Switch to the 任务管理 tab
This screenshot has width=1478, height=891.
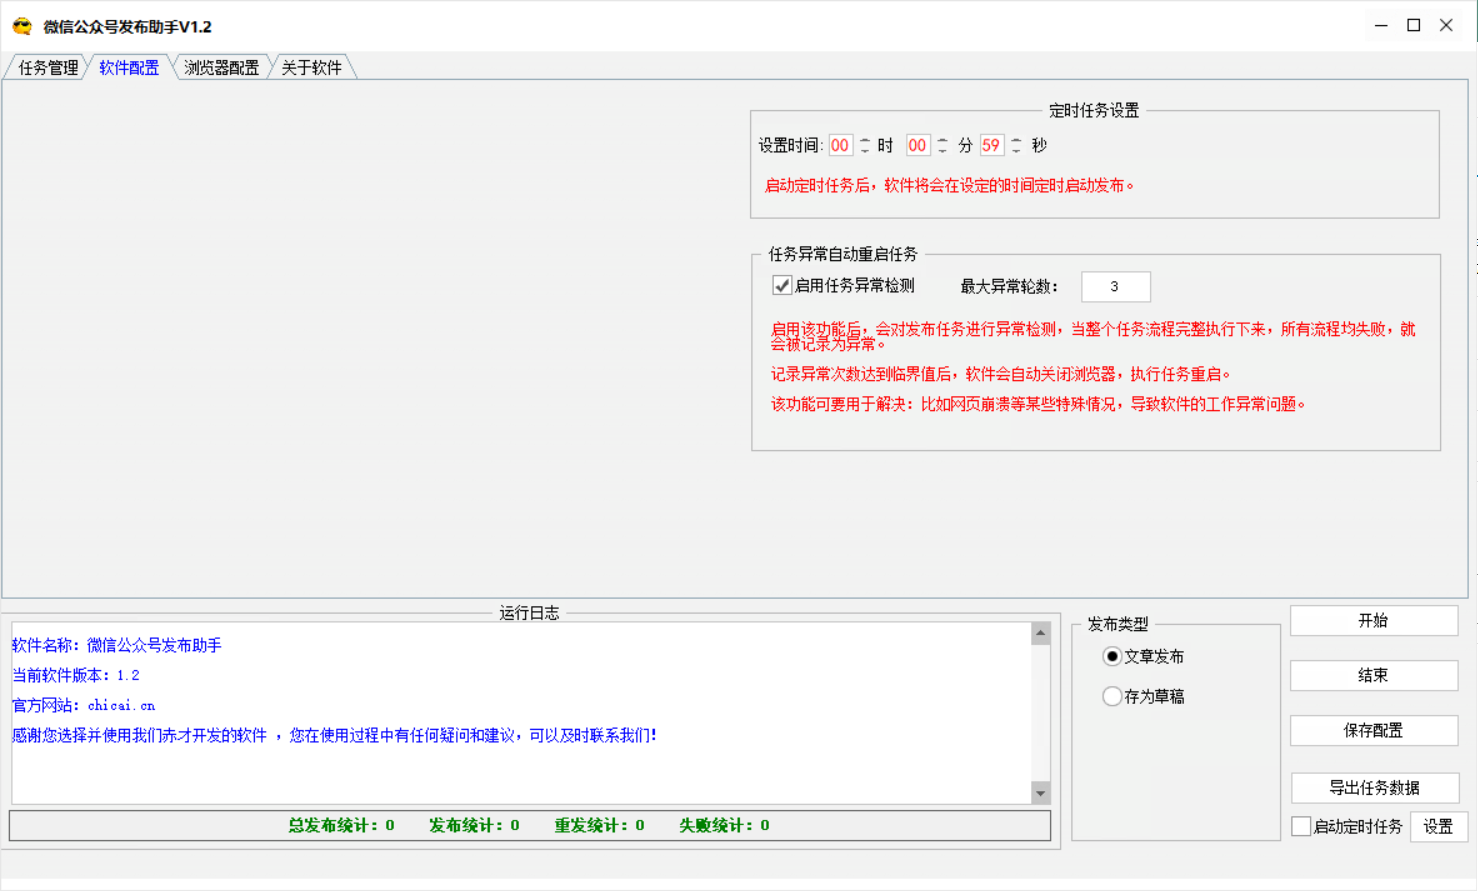[x=48, y=68]
